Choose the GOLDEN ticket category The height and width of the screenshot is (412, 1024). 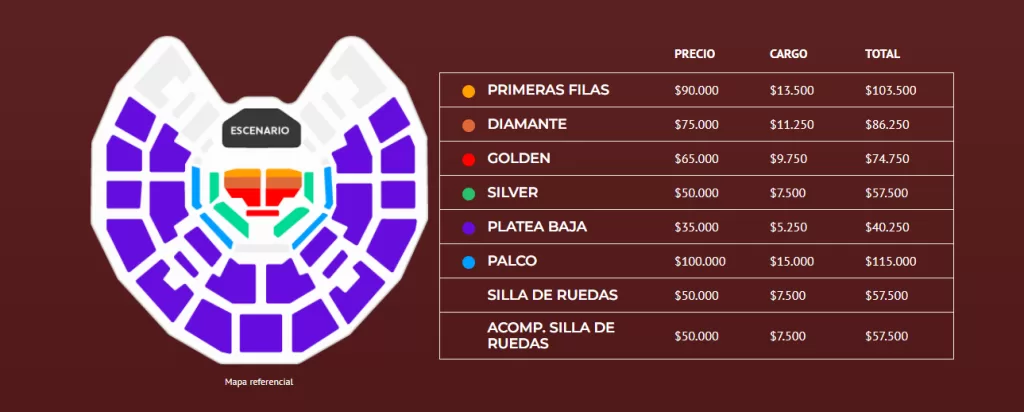pyautogui.click(x=518, y=158)
